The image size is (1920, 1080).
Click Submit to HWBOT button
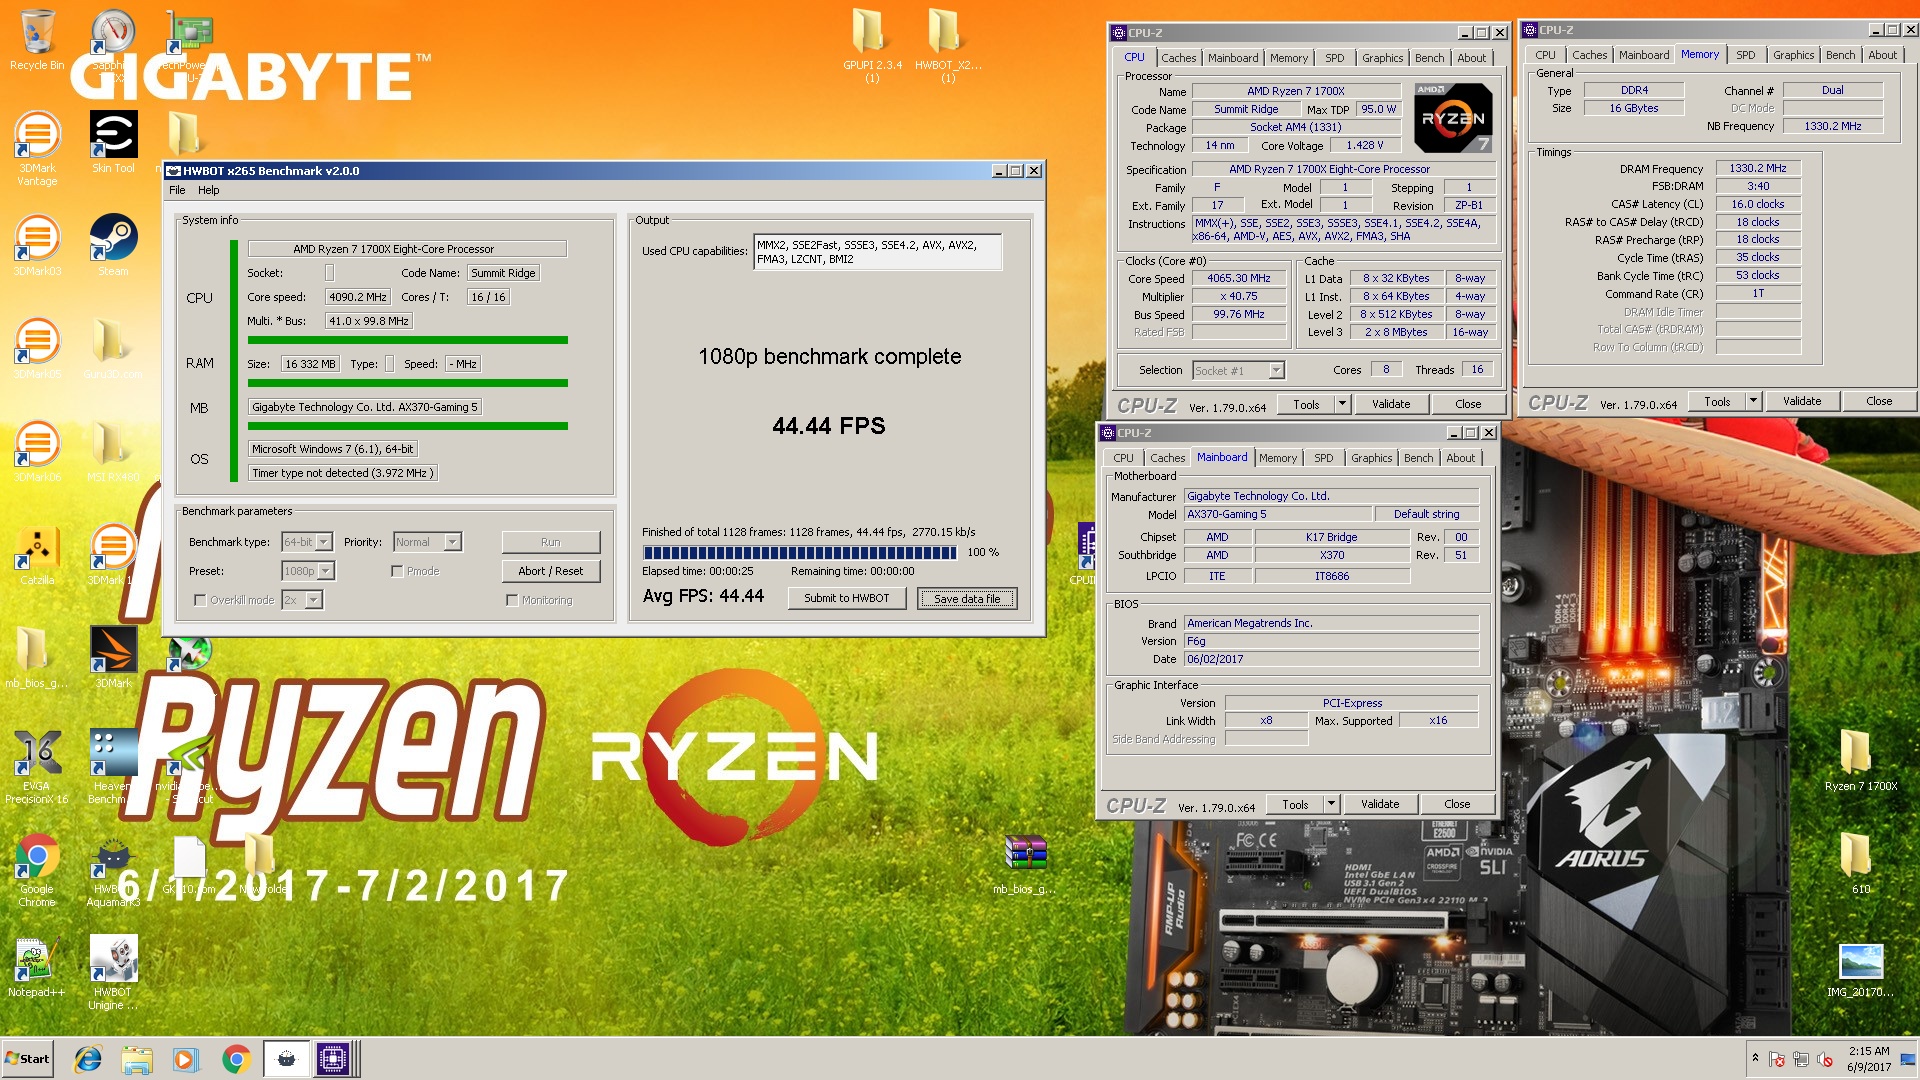(x=846, y=598)
